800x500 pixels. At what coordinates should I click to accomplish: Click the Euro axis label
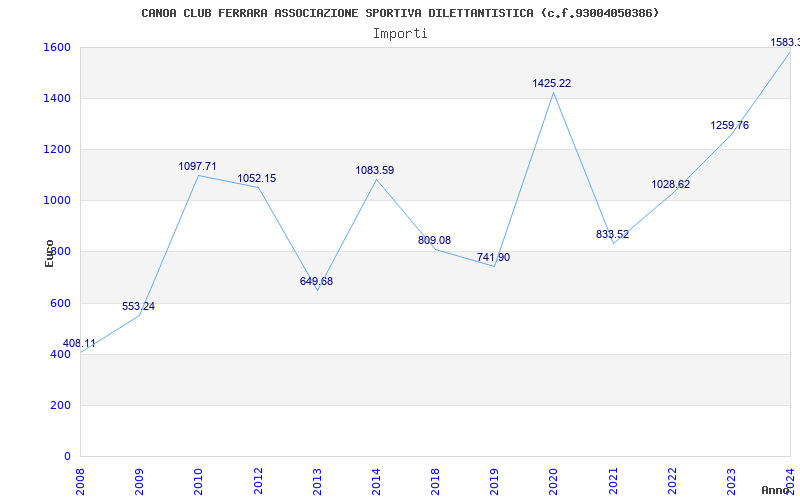pyautogui.click(x=49, y=254)
